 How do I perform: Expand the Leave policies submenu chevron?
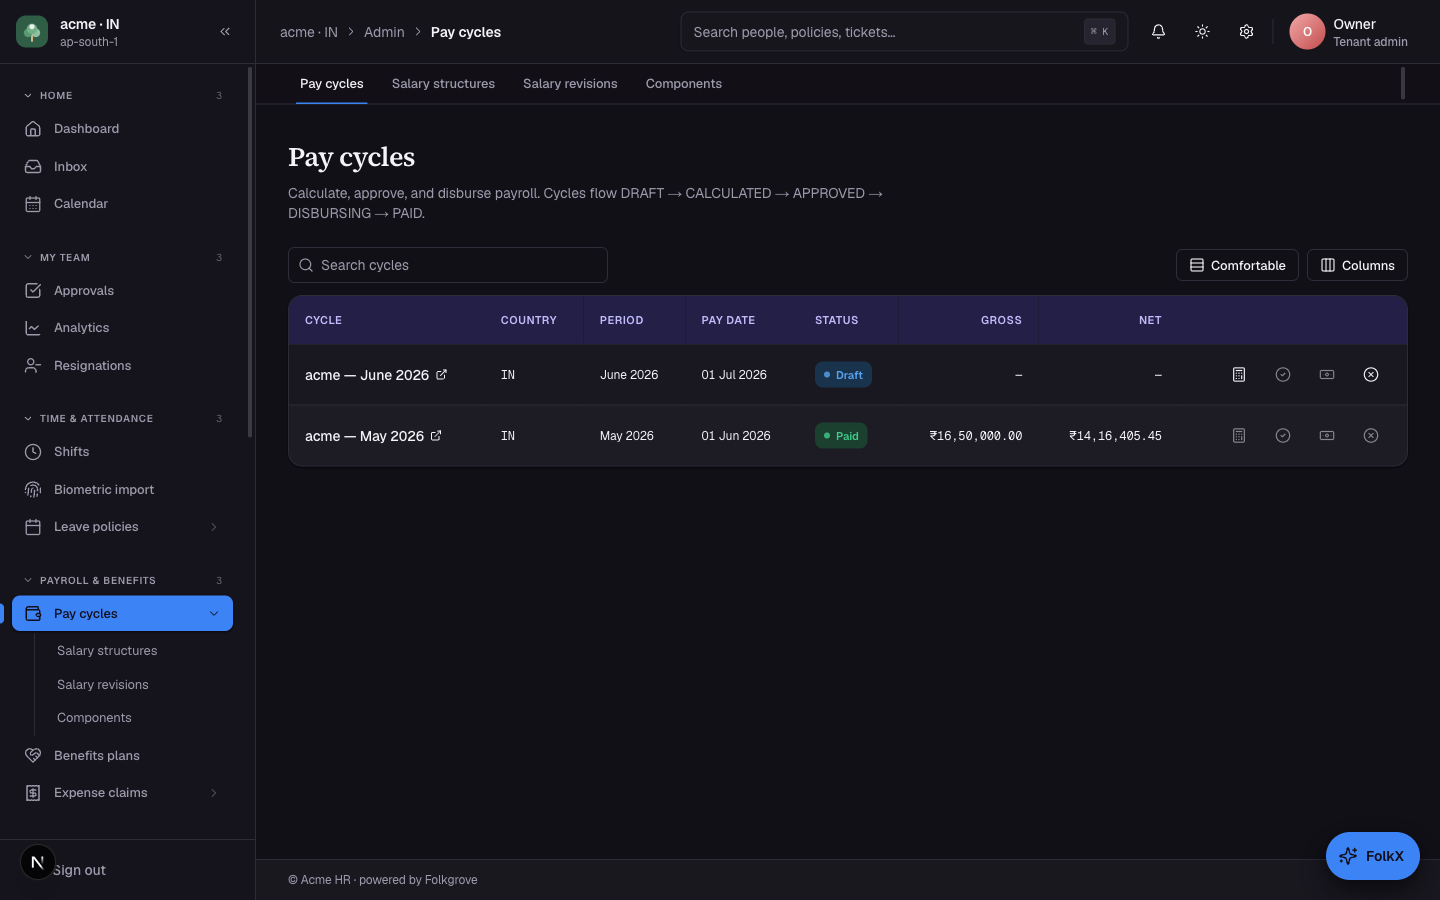point(213,527)
